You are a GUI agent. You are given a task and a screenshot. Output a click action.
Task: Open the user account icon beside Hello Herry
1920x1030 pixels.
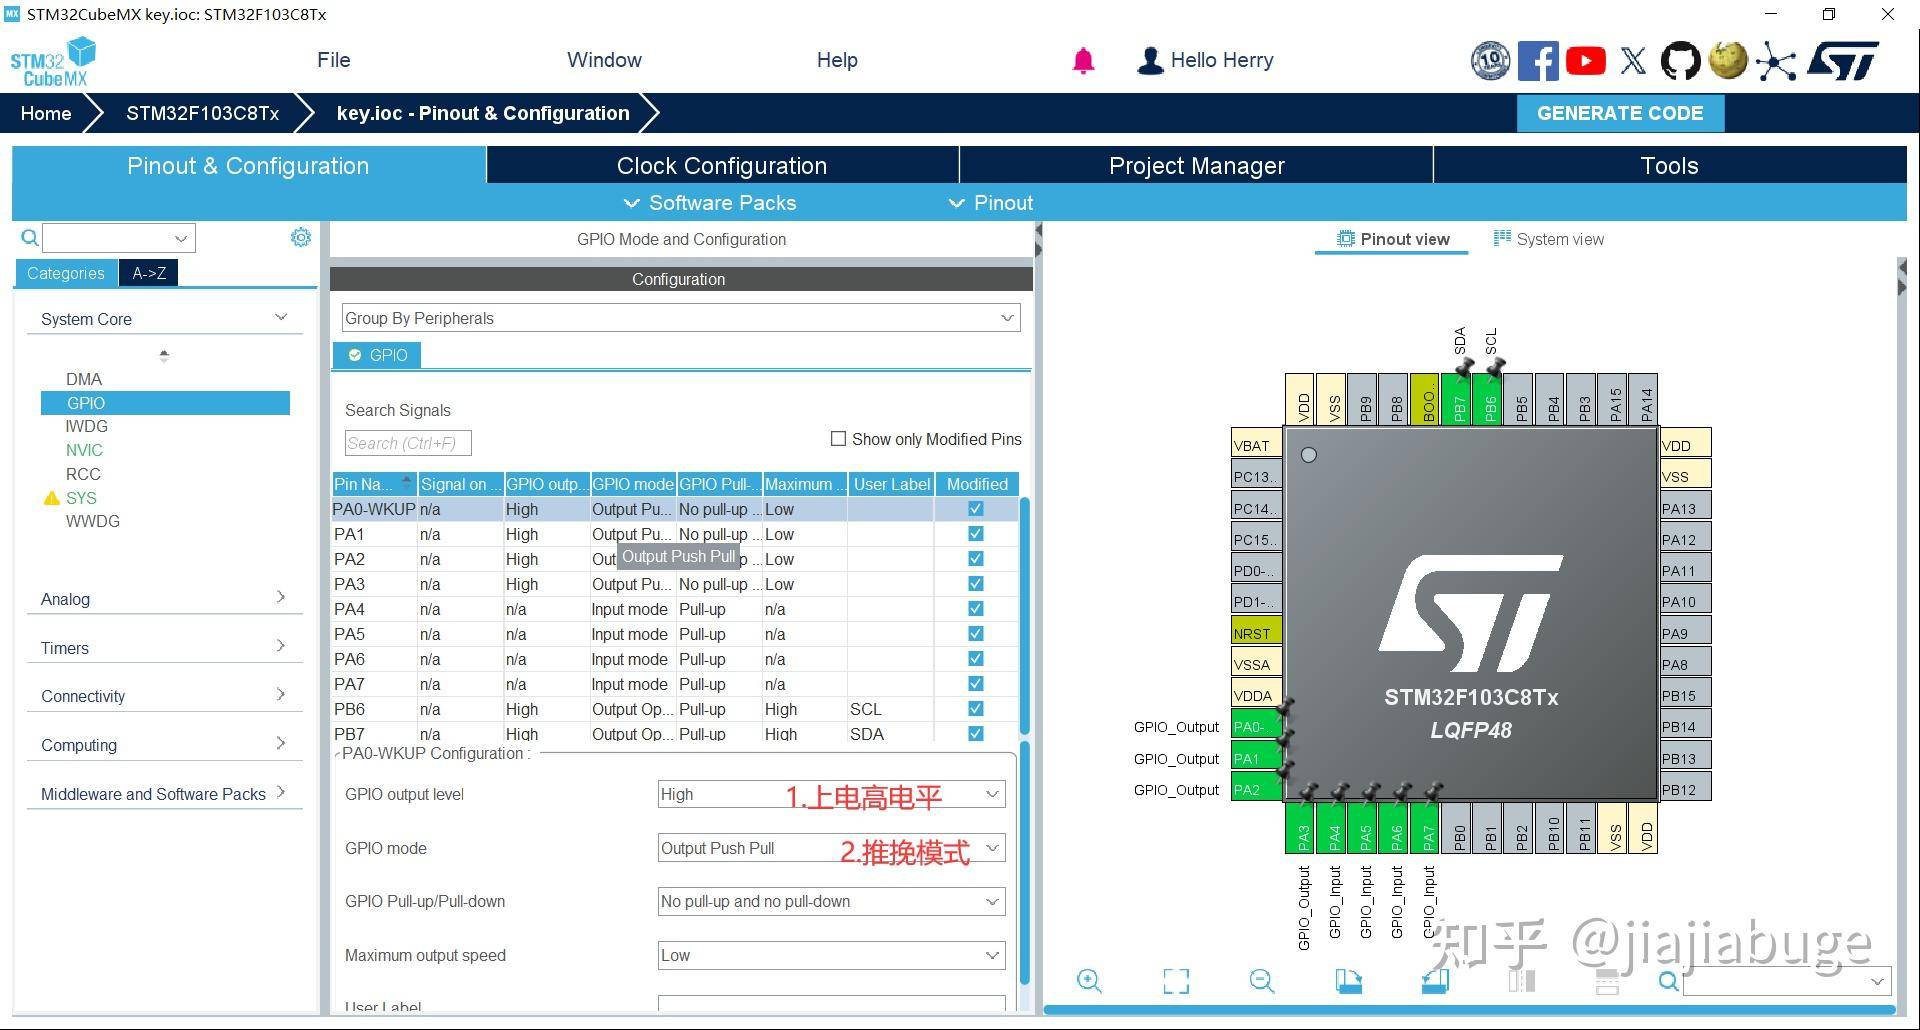point(1150,61)
